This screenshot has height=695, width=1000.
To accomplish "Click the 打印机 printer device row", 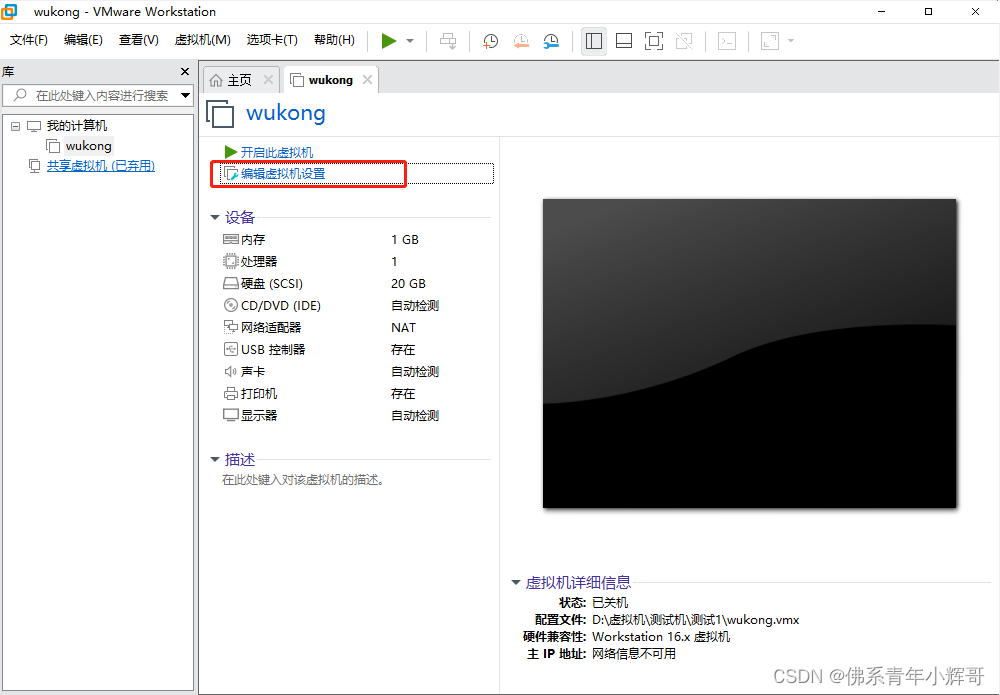I will [356, 393].
